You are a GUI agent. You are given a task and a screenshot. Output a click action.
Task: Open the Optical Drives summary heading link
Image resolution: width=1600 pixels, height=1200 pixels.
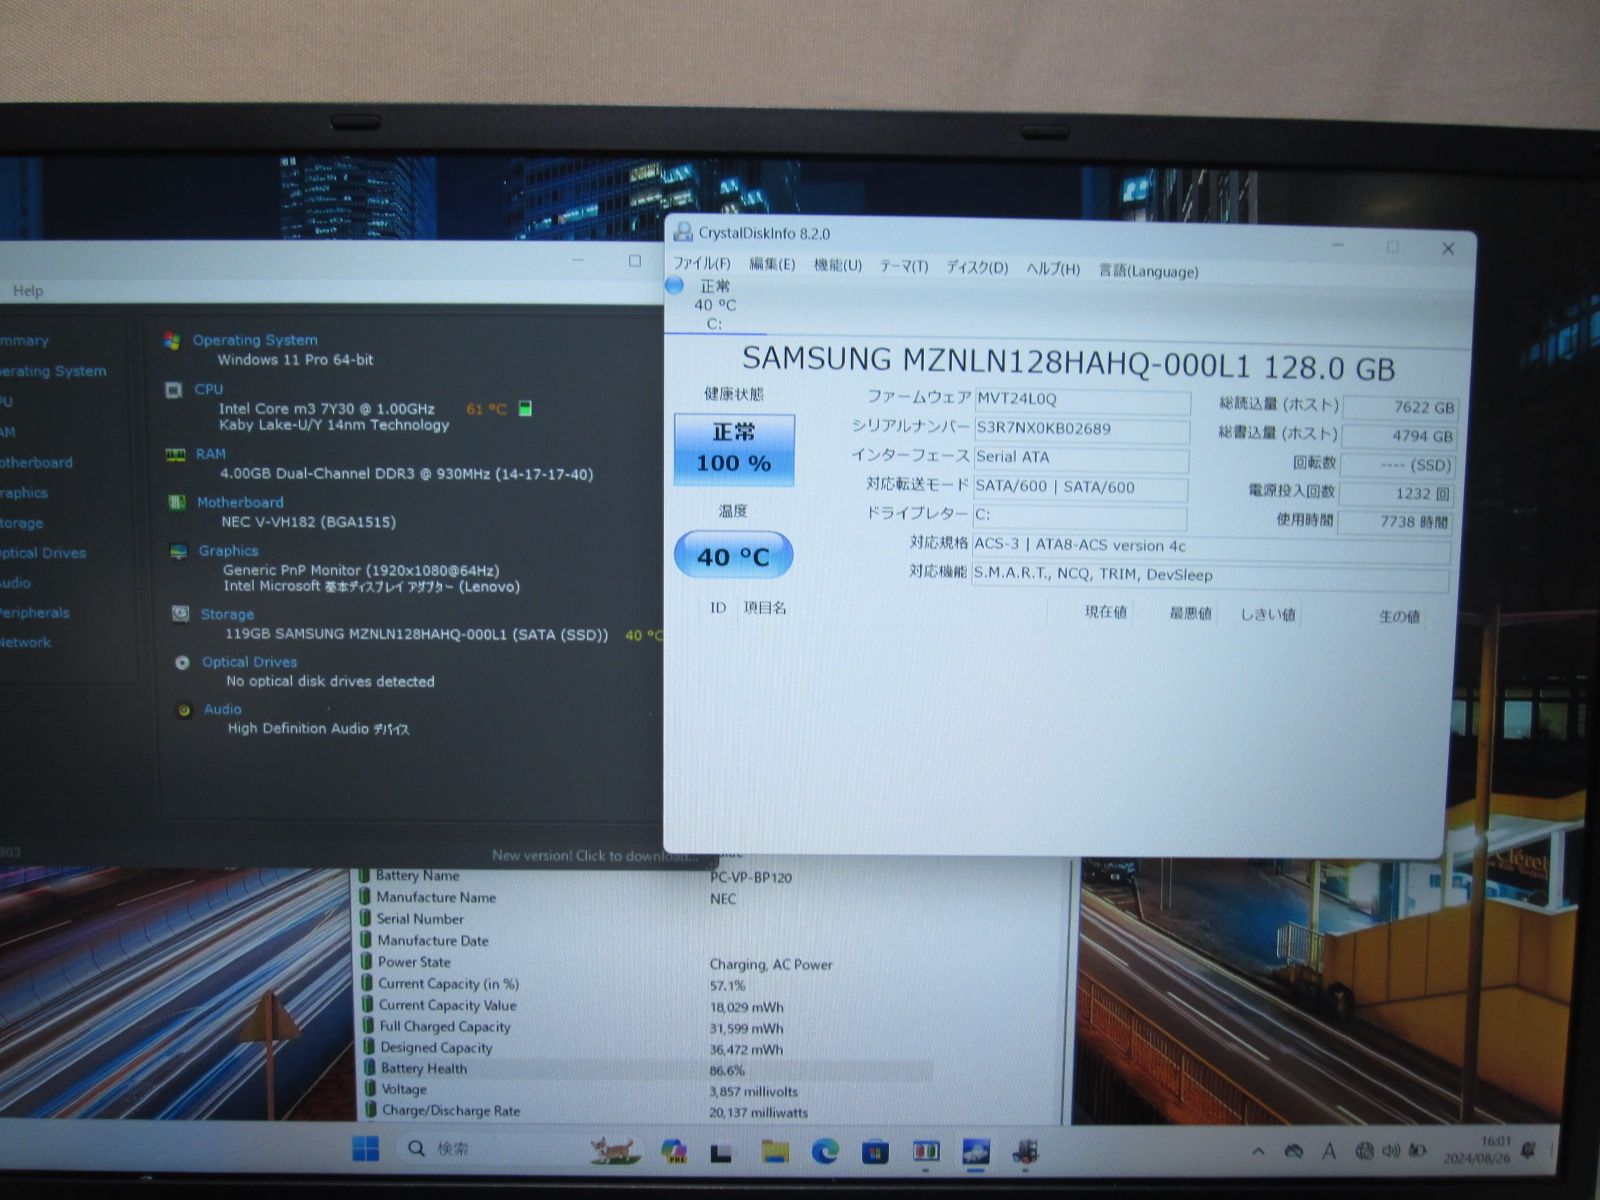[x=249, y=662]
